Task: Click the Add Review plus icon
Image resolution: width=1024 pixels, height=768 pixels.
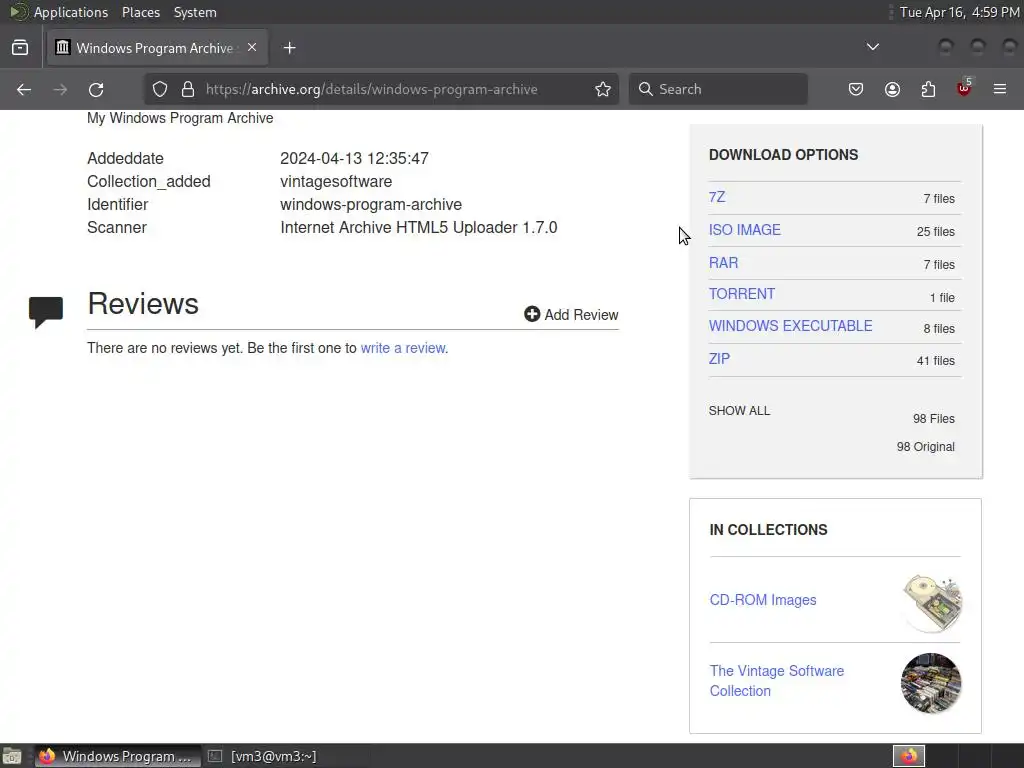Action: [x=532, y=314]
